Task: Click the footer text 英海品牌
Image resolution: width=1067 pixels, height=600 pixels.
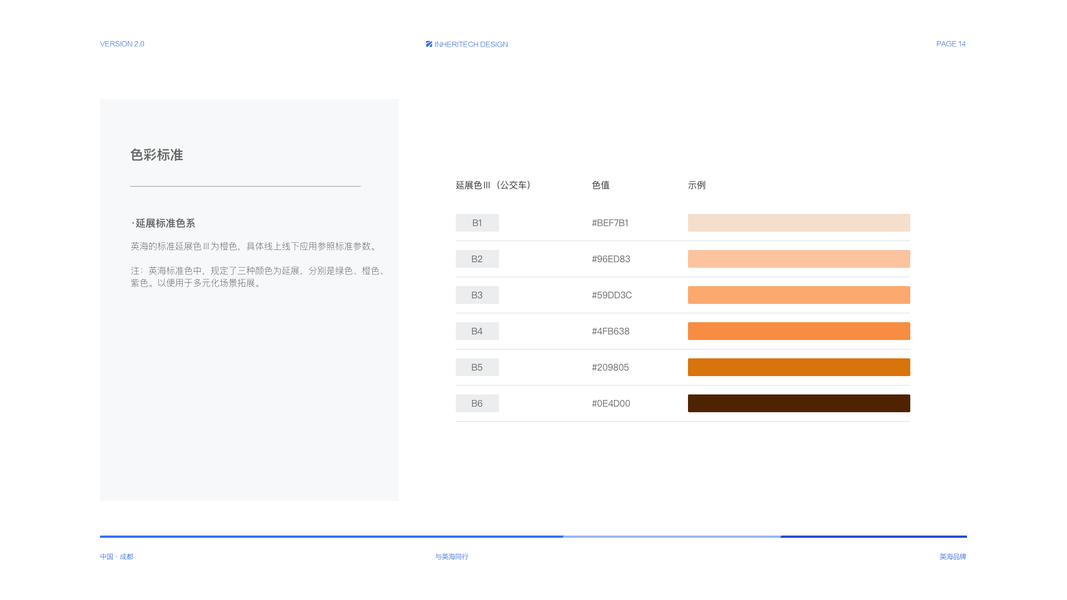Action: coord(953,556)
